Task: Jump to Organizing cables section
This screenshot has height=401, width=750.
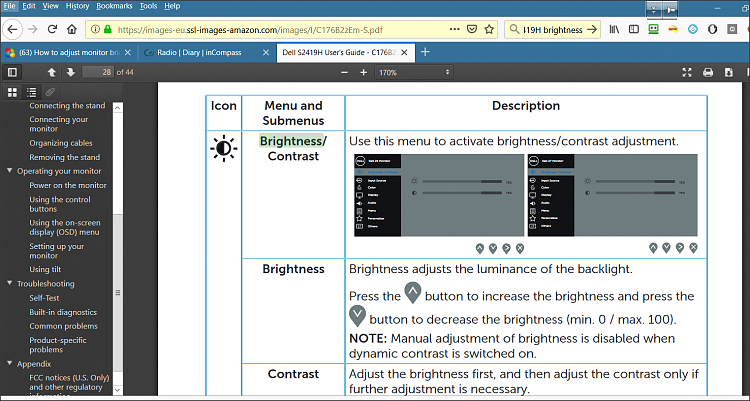Action: [x=61, y=143]
